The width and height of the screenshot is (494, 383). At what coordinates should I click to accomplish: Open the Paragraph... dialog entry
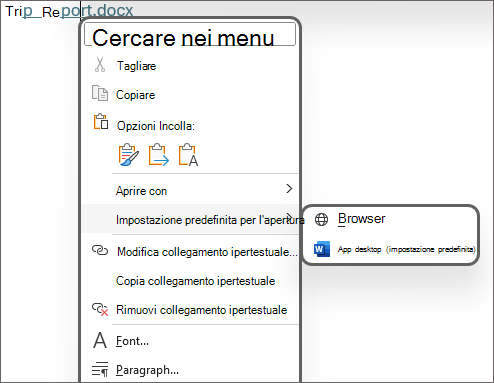(147, 370)
